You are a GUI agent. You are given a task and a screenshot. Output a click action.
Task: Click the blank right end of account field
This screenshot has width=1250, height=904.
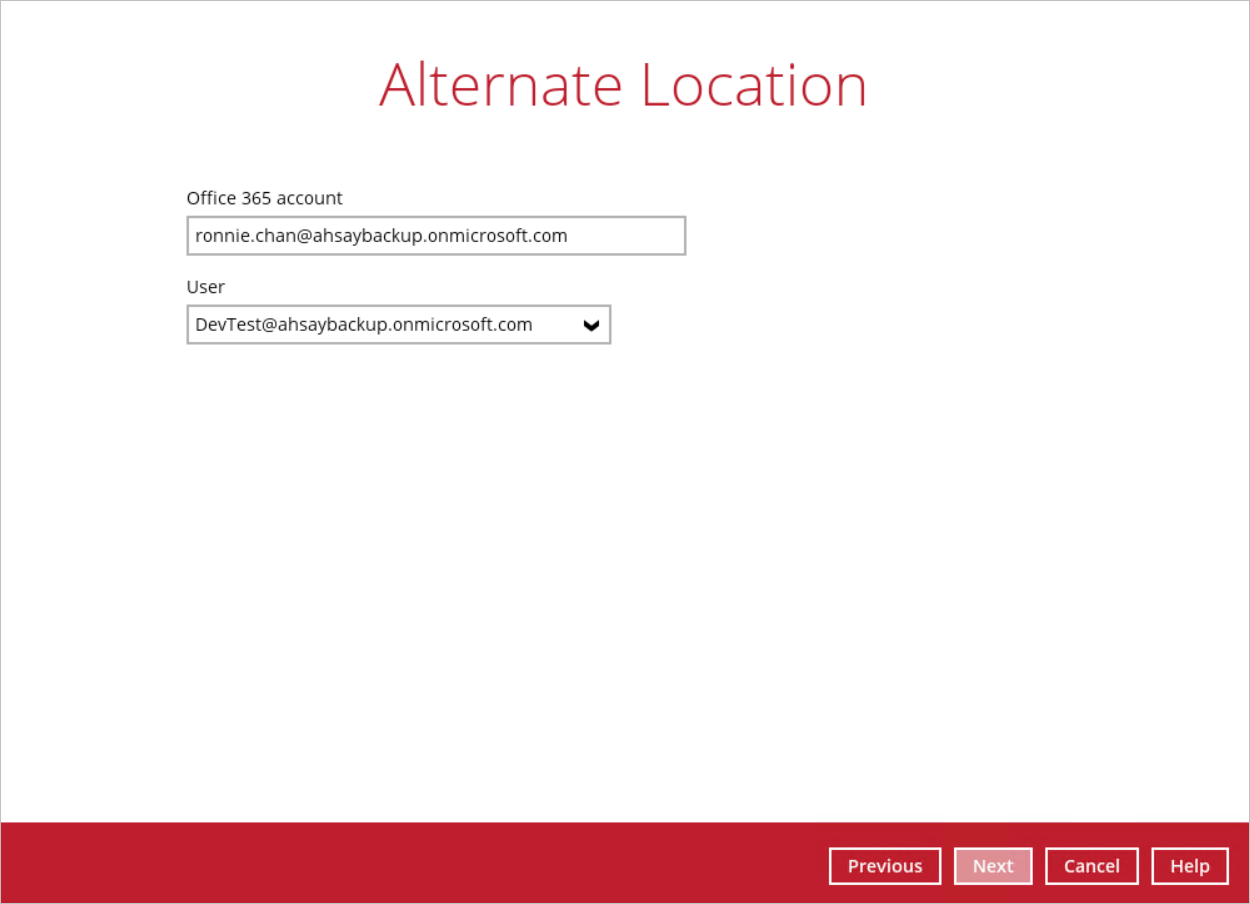(x=640, y=236)
